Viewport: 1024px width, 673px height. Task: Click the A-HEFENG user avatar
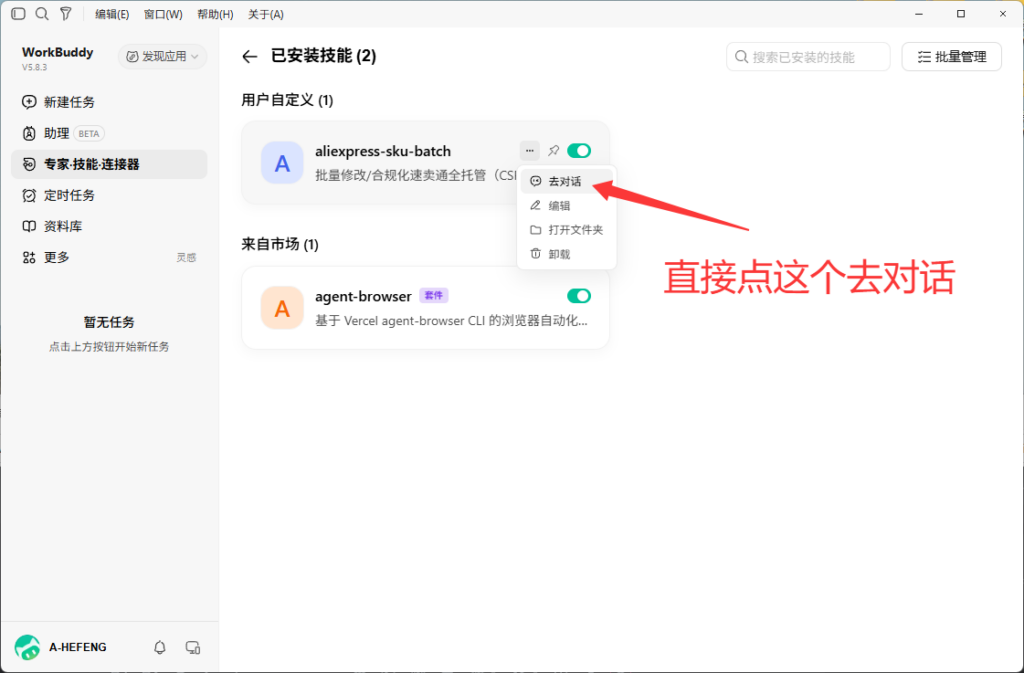point(27,647)
